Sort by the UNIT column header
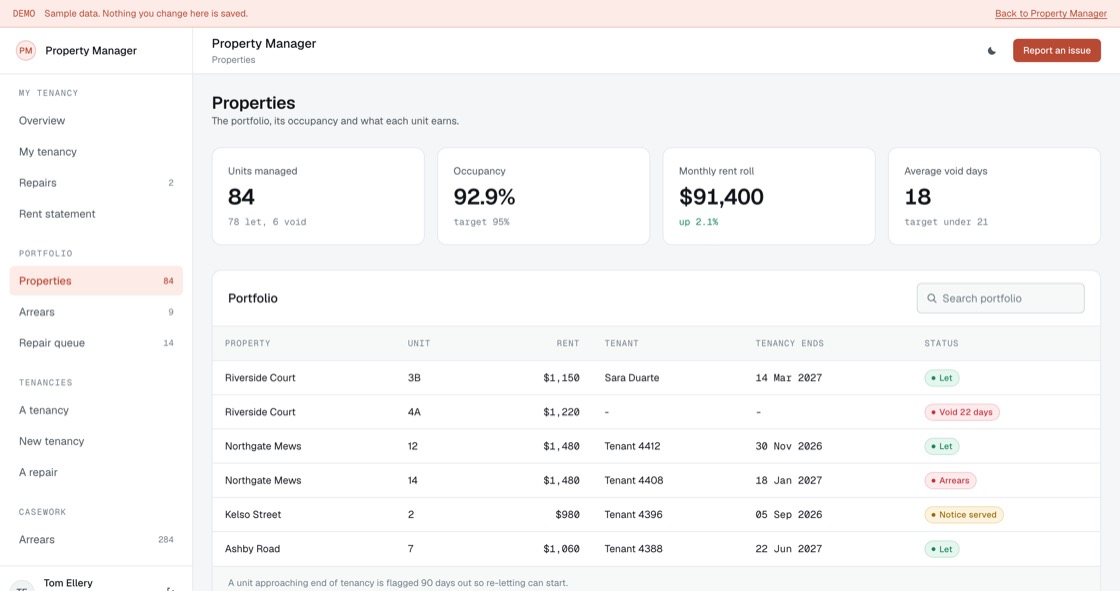The width and height of the screenshot is (1120, 591). [419, 344]
